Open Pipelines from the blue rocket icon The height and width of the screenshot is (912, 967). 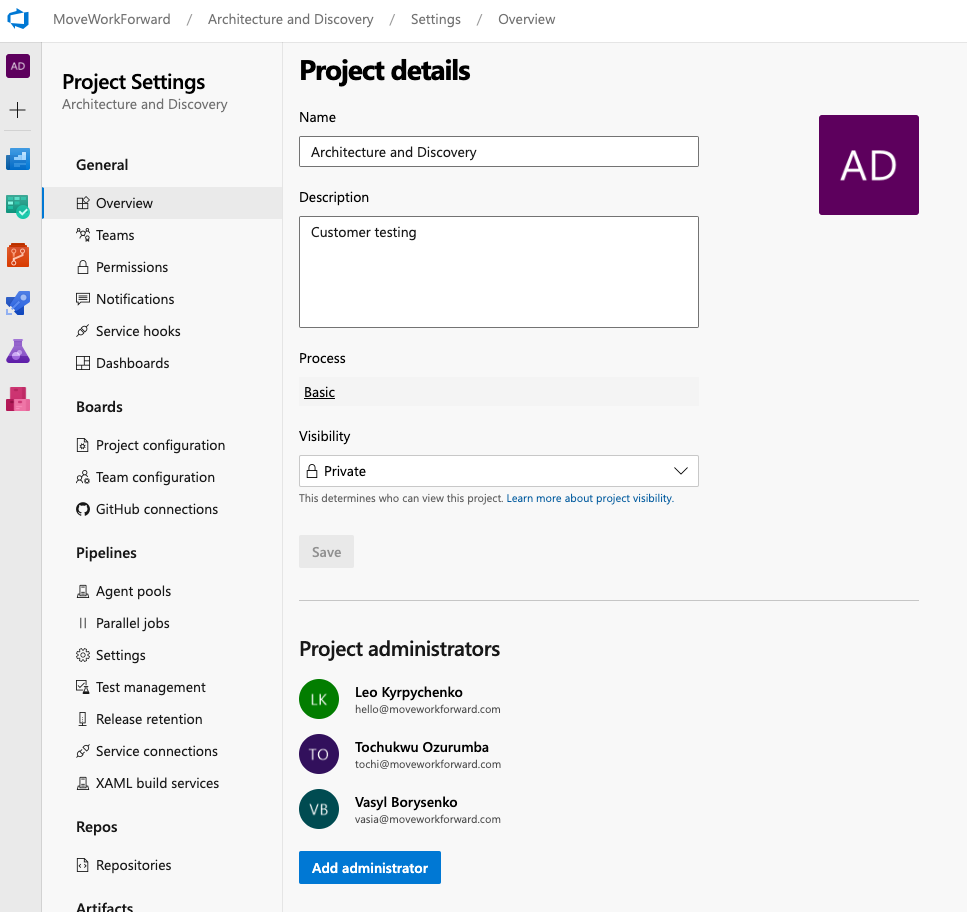pos(18,303)
